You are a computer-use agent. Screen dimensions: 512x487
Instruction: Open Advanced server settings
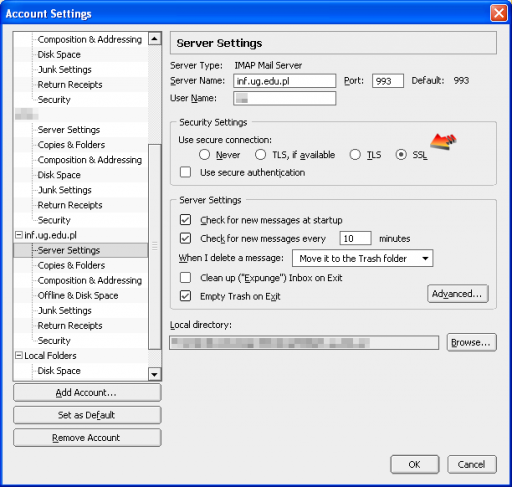(458, 294)
